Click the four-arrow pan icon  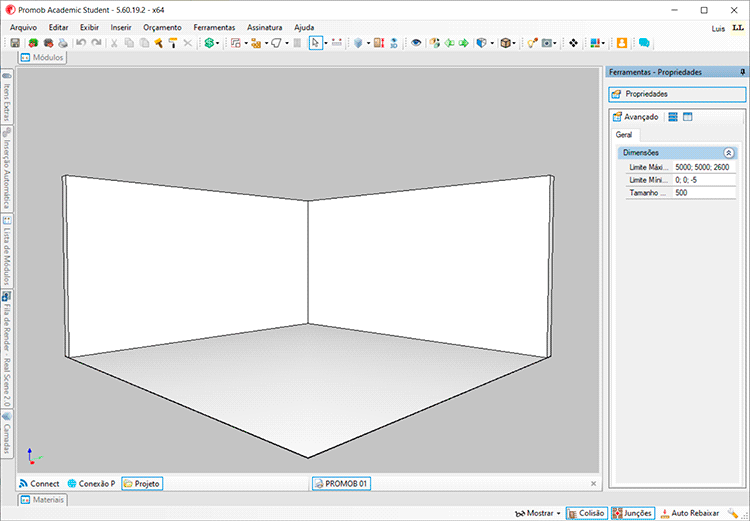click(x=573, y=43)
